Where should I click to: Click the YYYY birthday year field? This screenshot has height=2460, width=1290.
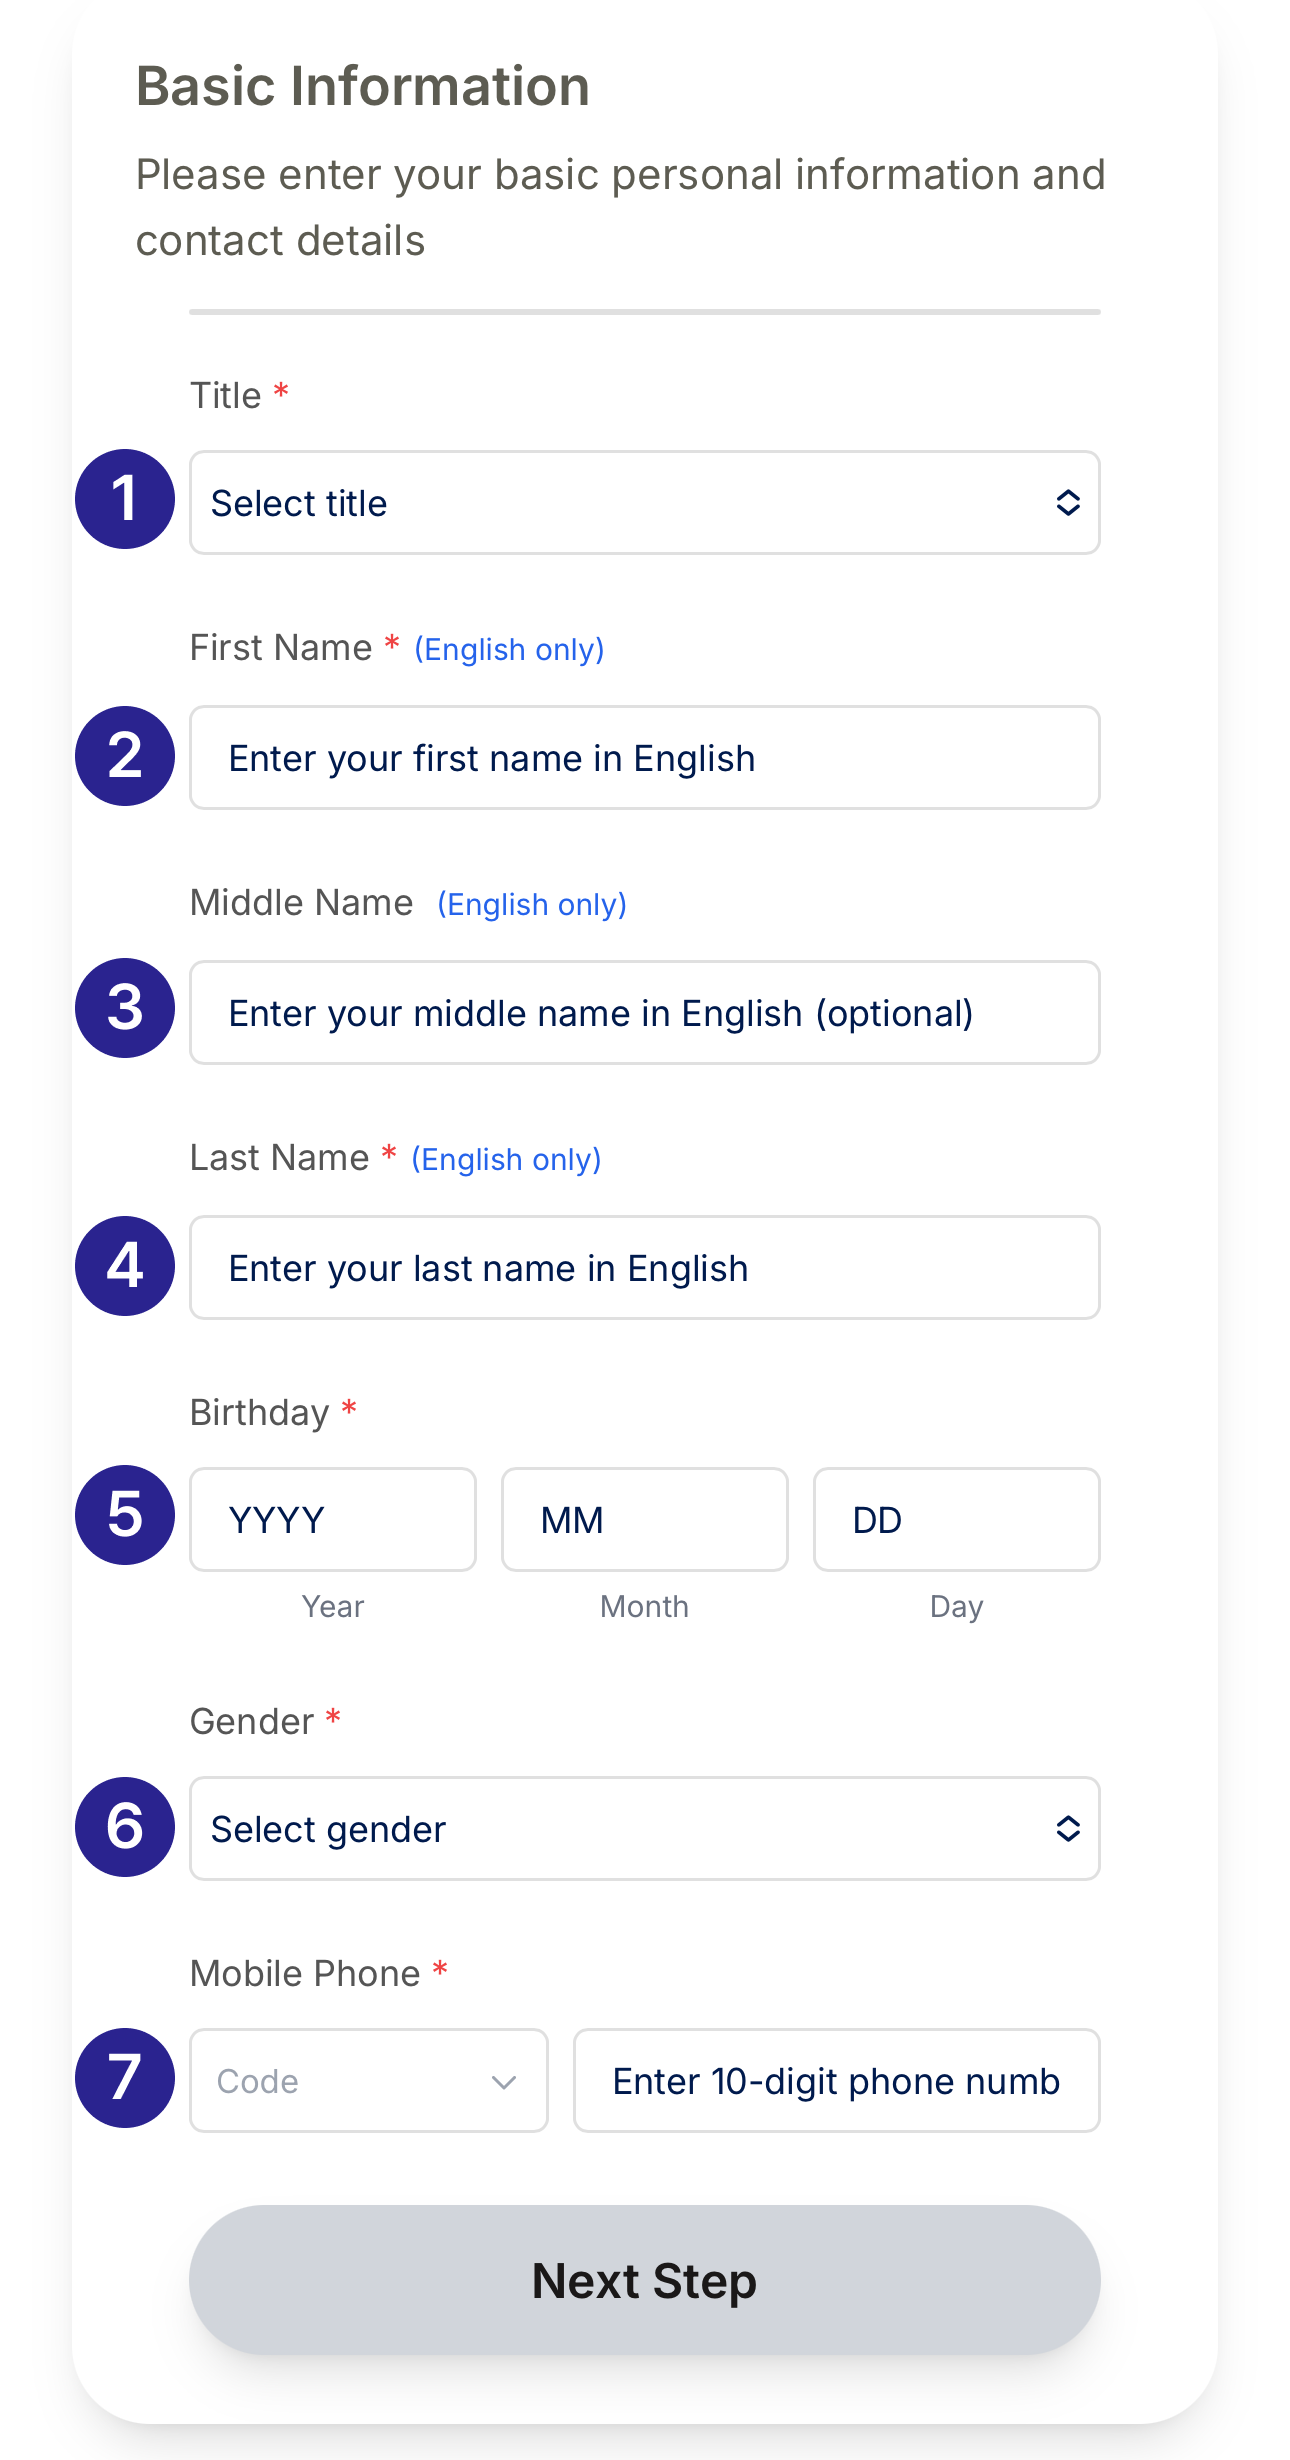[333, 1520]
